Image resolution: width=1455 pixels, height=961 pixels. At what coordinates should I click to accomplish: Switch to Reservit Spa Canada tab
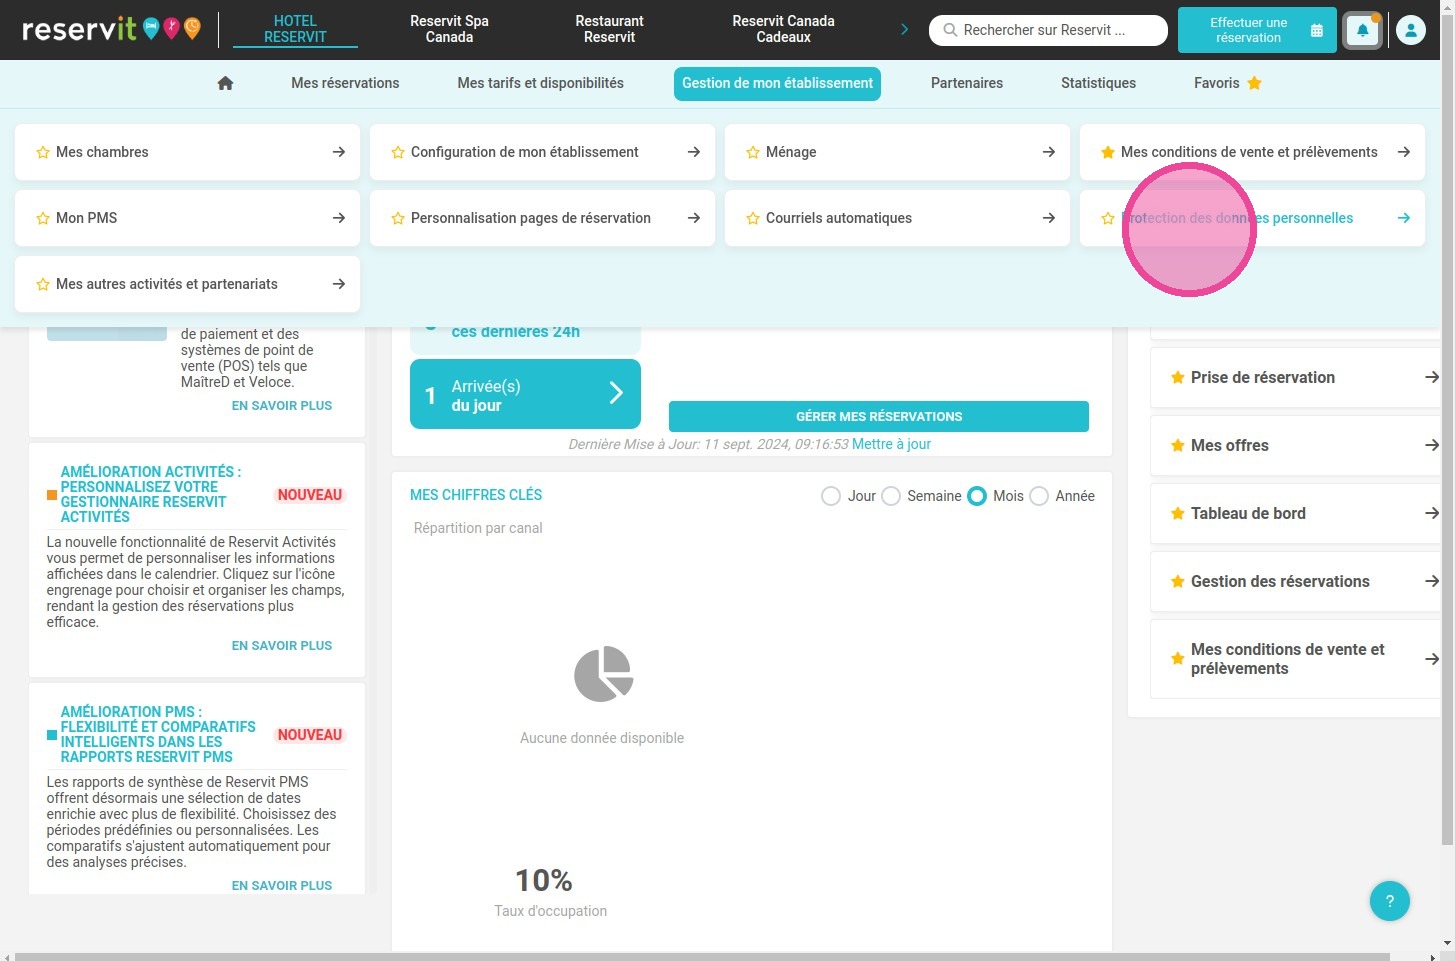pos(449,29)
